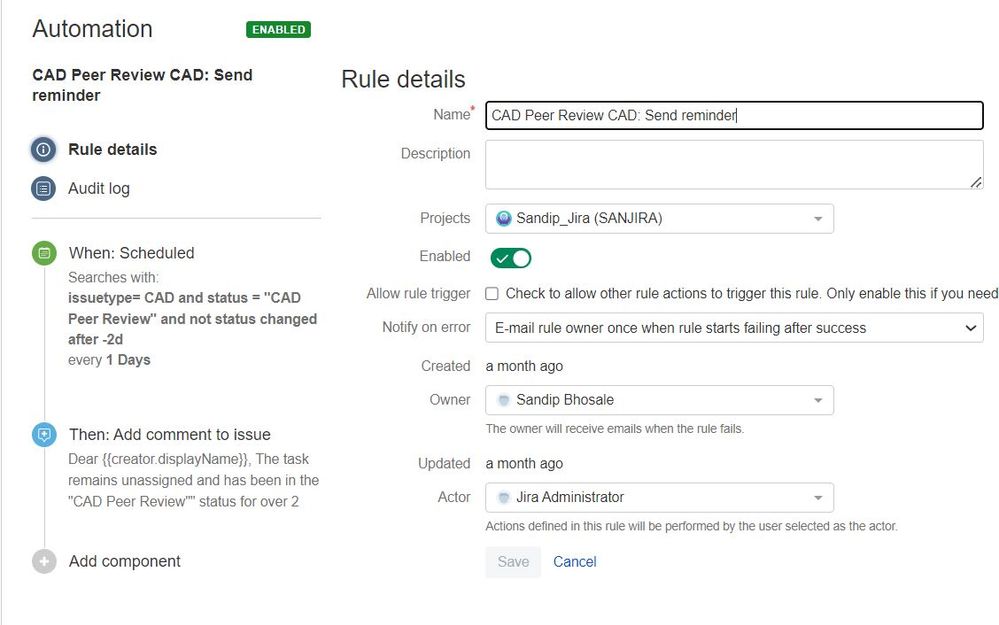Click into the Description text area
This screenshot has height=625, width=999.
734,165
